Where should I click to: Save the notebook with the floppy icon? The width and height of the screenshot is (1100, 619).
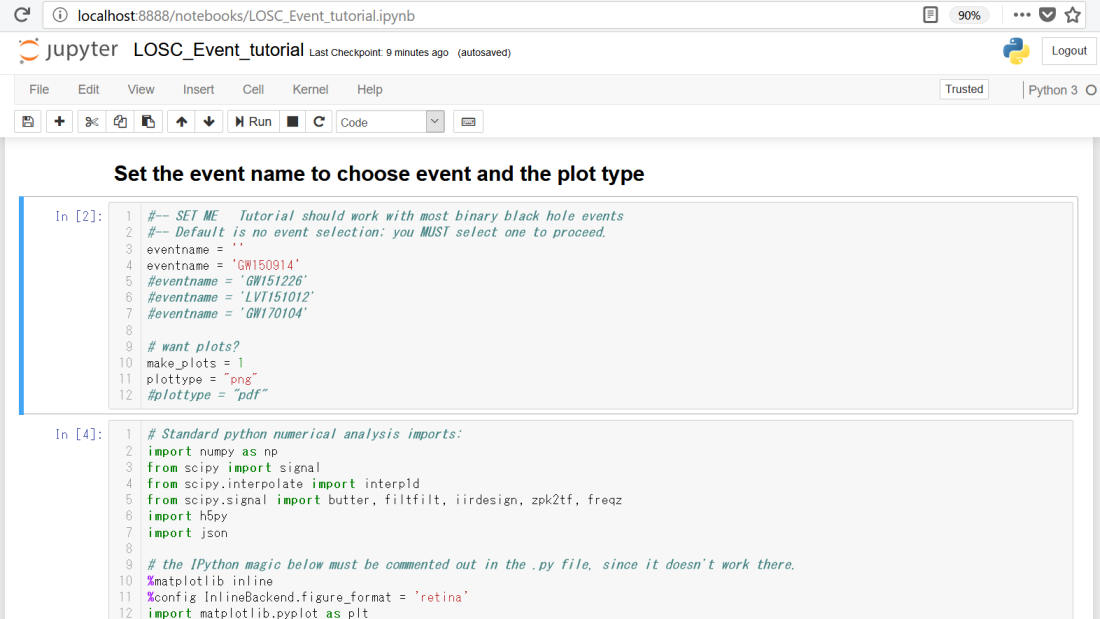[x=28, y=122]
